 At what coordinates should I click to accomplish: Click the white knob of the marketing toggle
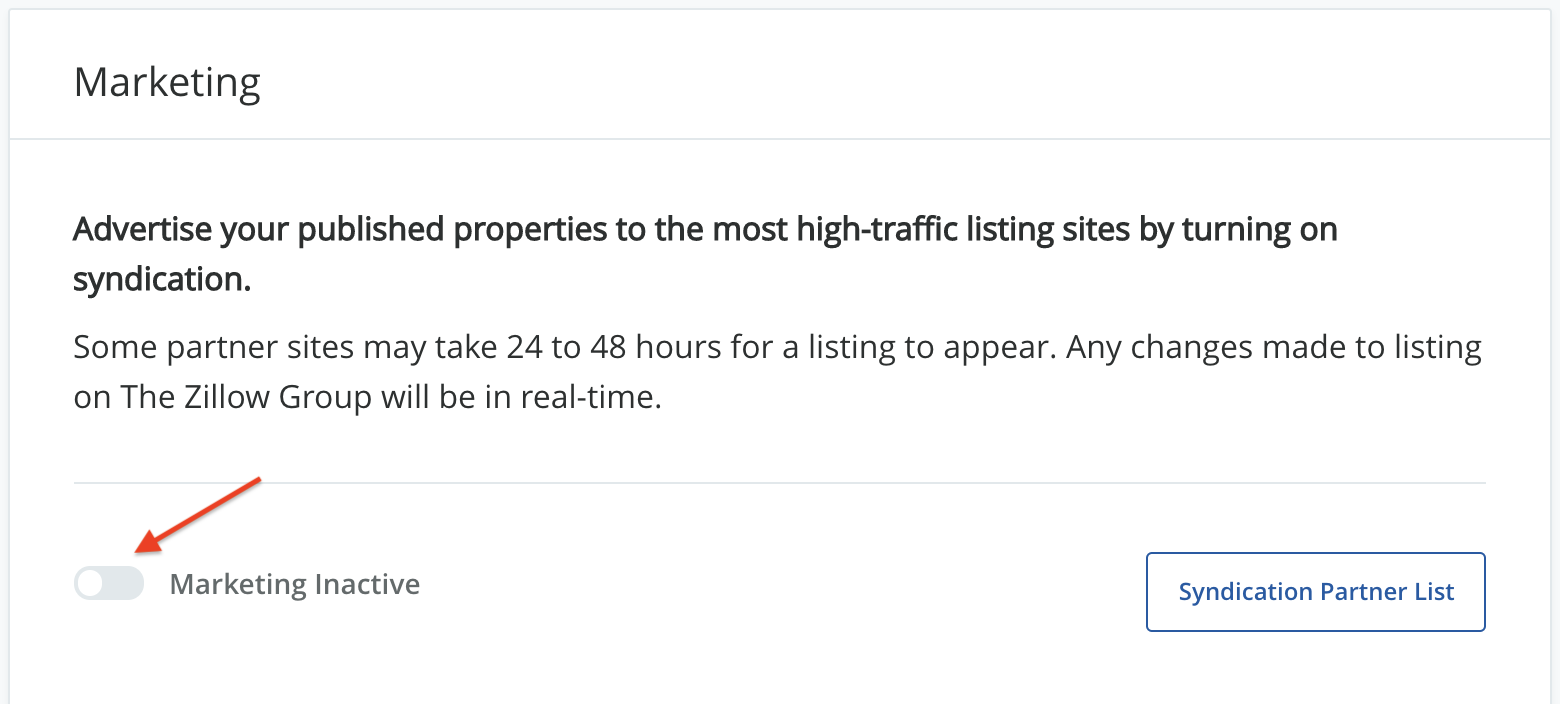pyautogui.click(x=92, y=584)
